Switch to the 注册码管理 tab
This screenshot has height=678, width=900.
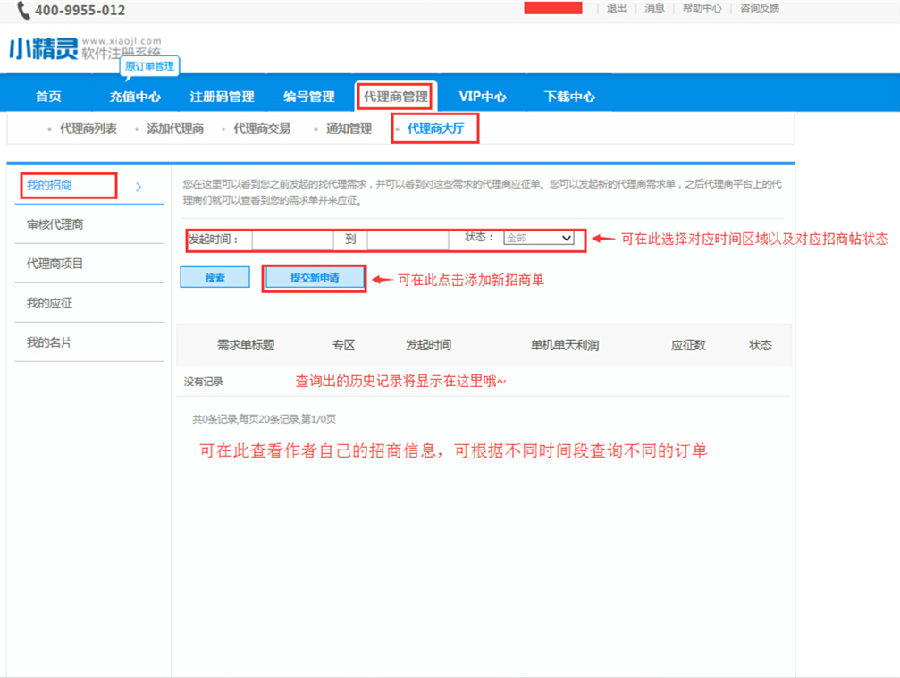222,96
